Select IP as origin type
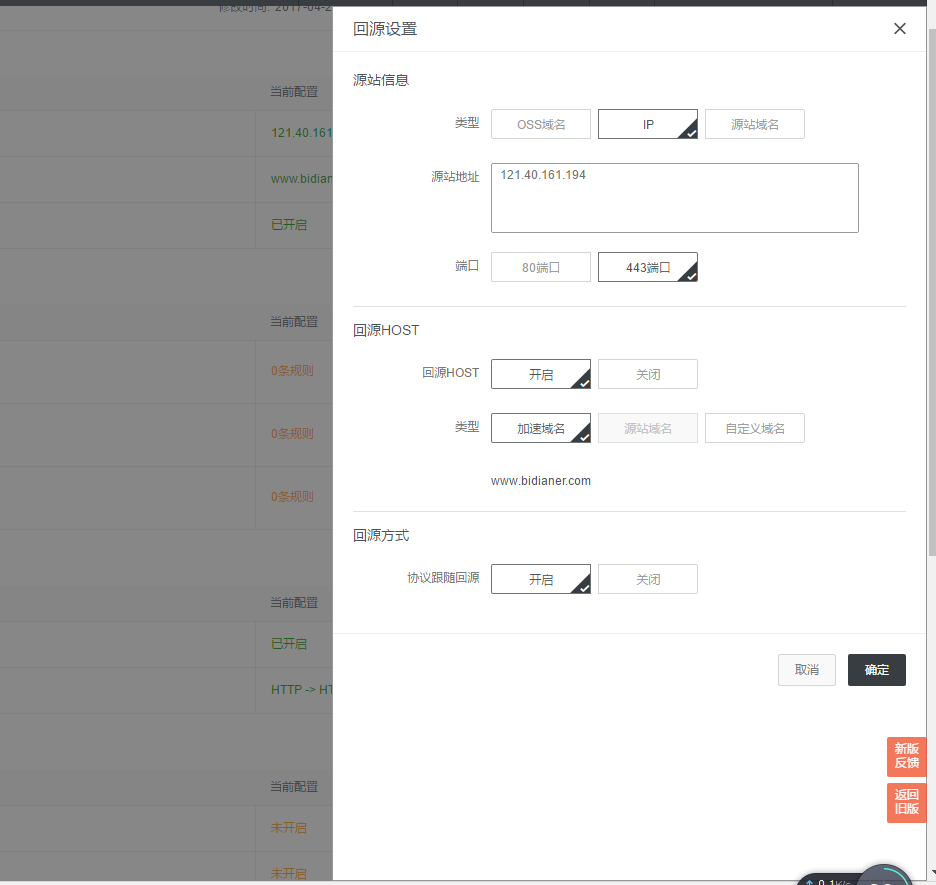The width and height of the screenshot is (936, 885). [x=647, y=124]
